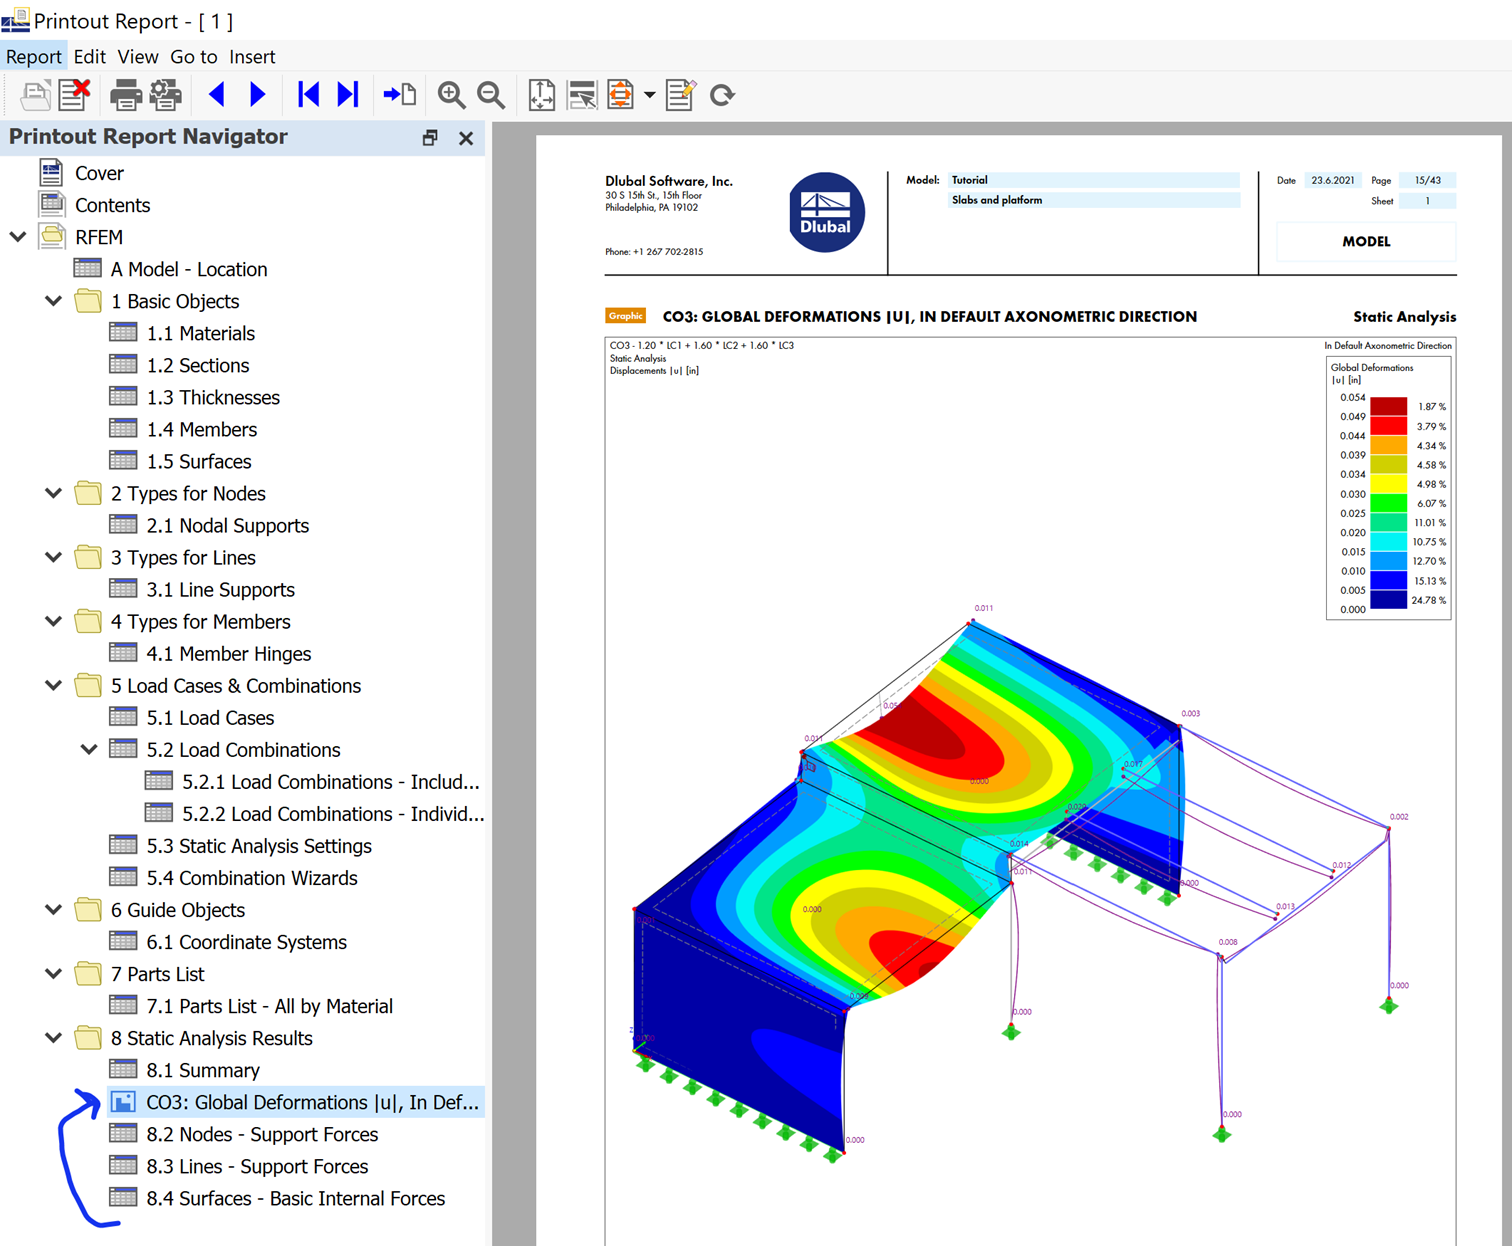Collapse the 5.2 Load Combinations node
This screenshot has width=1512, height=1246.
[x=89, y=749]
